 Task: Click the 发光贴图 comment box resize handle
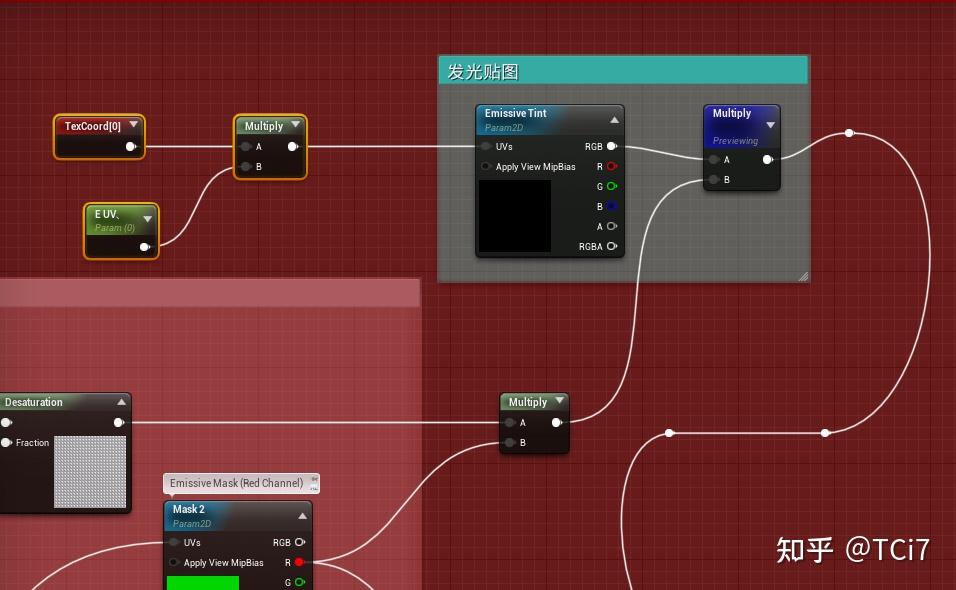(803, 277)
